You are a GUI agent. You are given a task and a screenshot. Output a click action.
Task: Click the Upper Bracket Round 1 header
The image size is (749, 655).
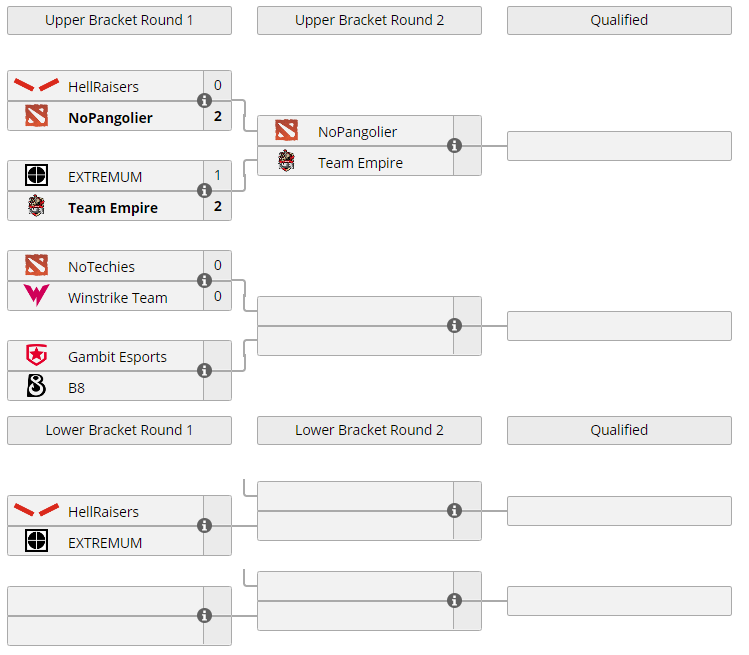pyautogui.click(x=119, y=20)
